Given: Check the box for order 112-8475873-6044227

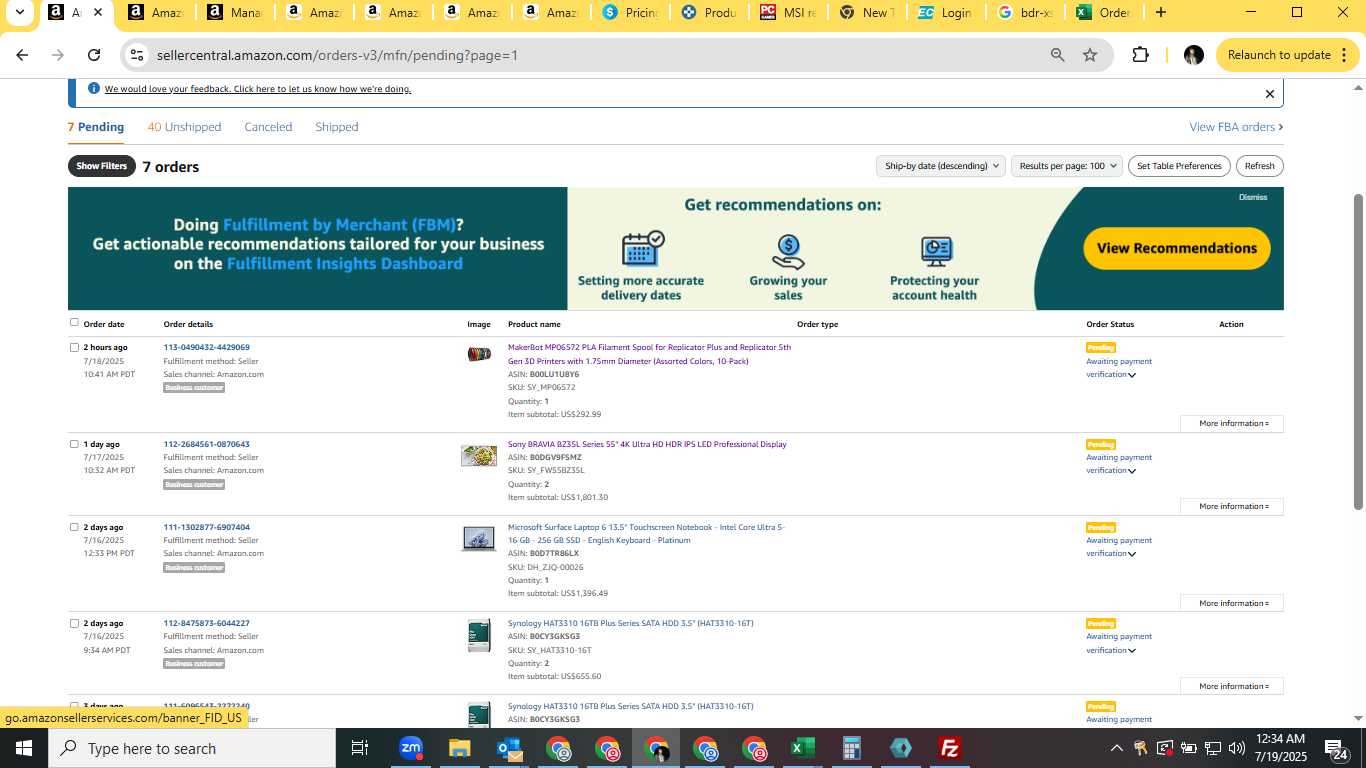Looking at the screenshot, I should tap(74, 623).
